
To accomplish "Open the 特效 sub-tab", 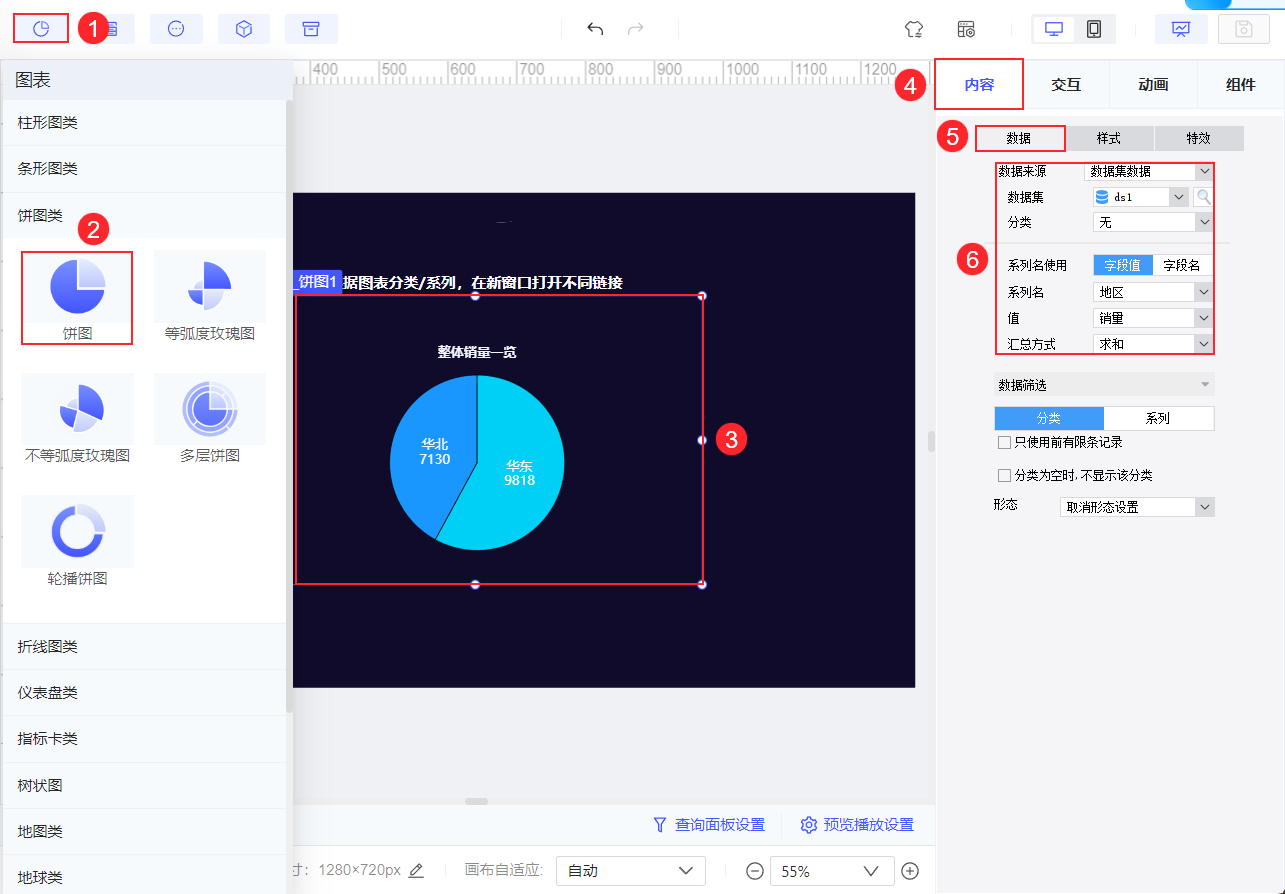I will pos(1198,138).
